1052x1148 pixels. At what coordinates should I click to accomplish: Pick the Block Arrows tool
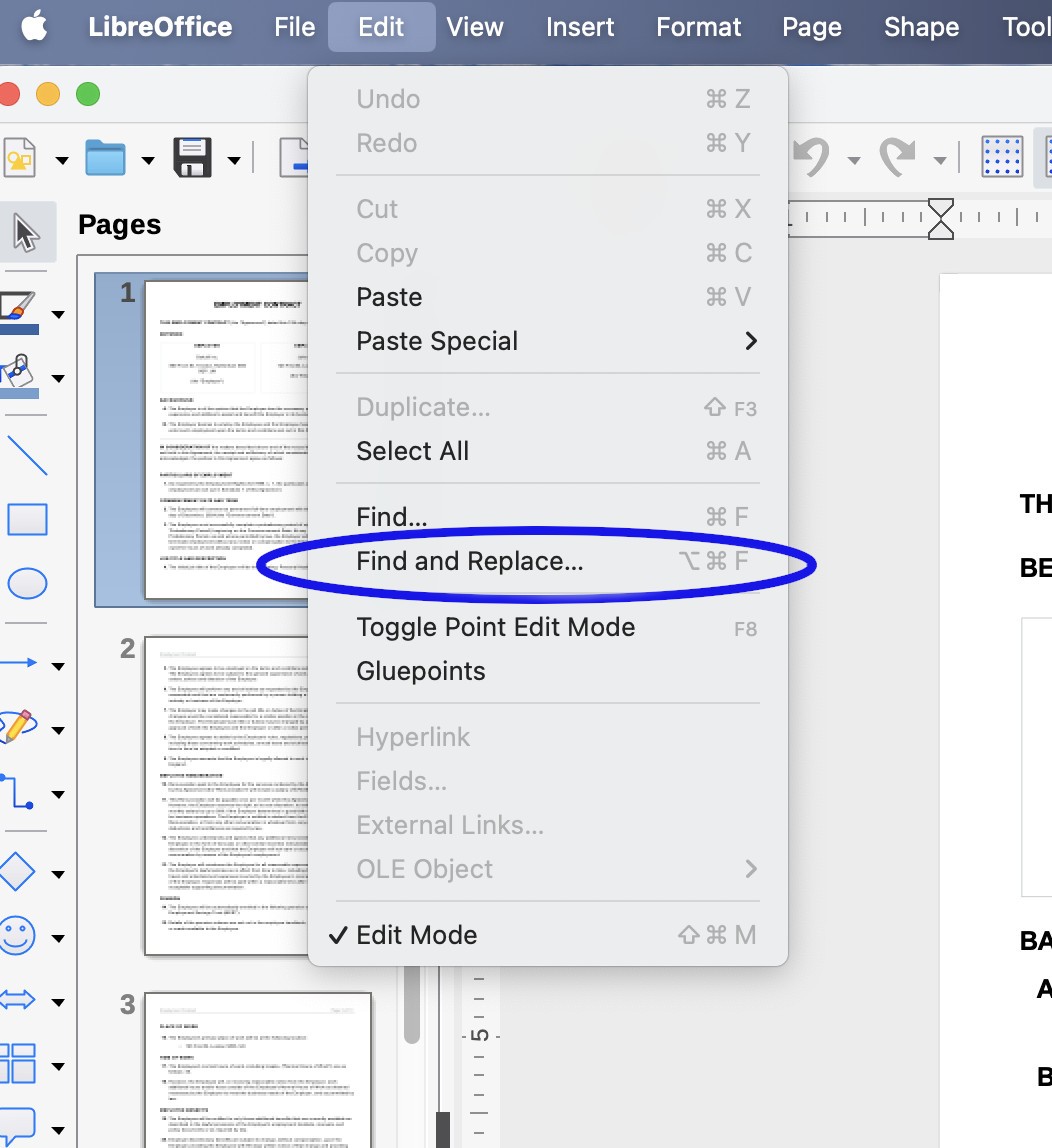(x=18, y=999)
